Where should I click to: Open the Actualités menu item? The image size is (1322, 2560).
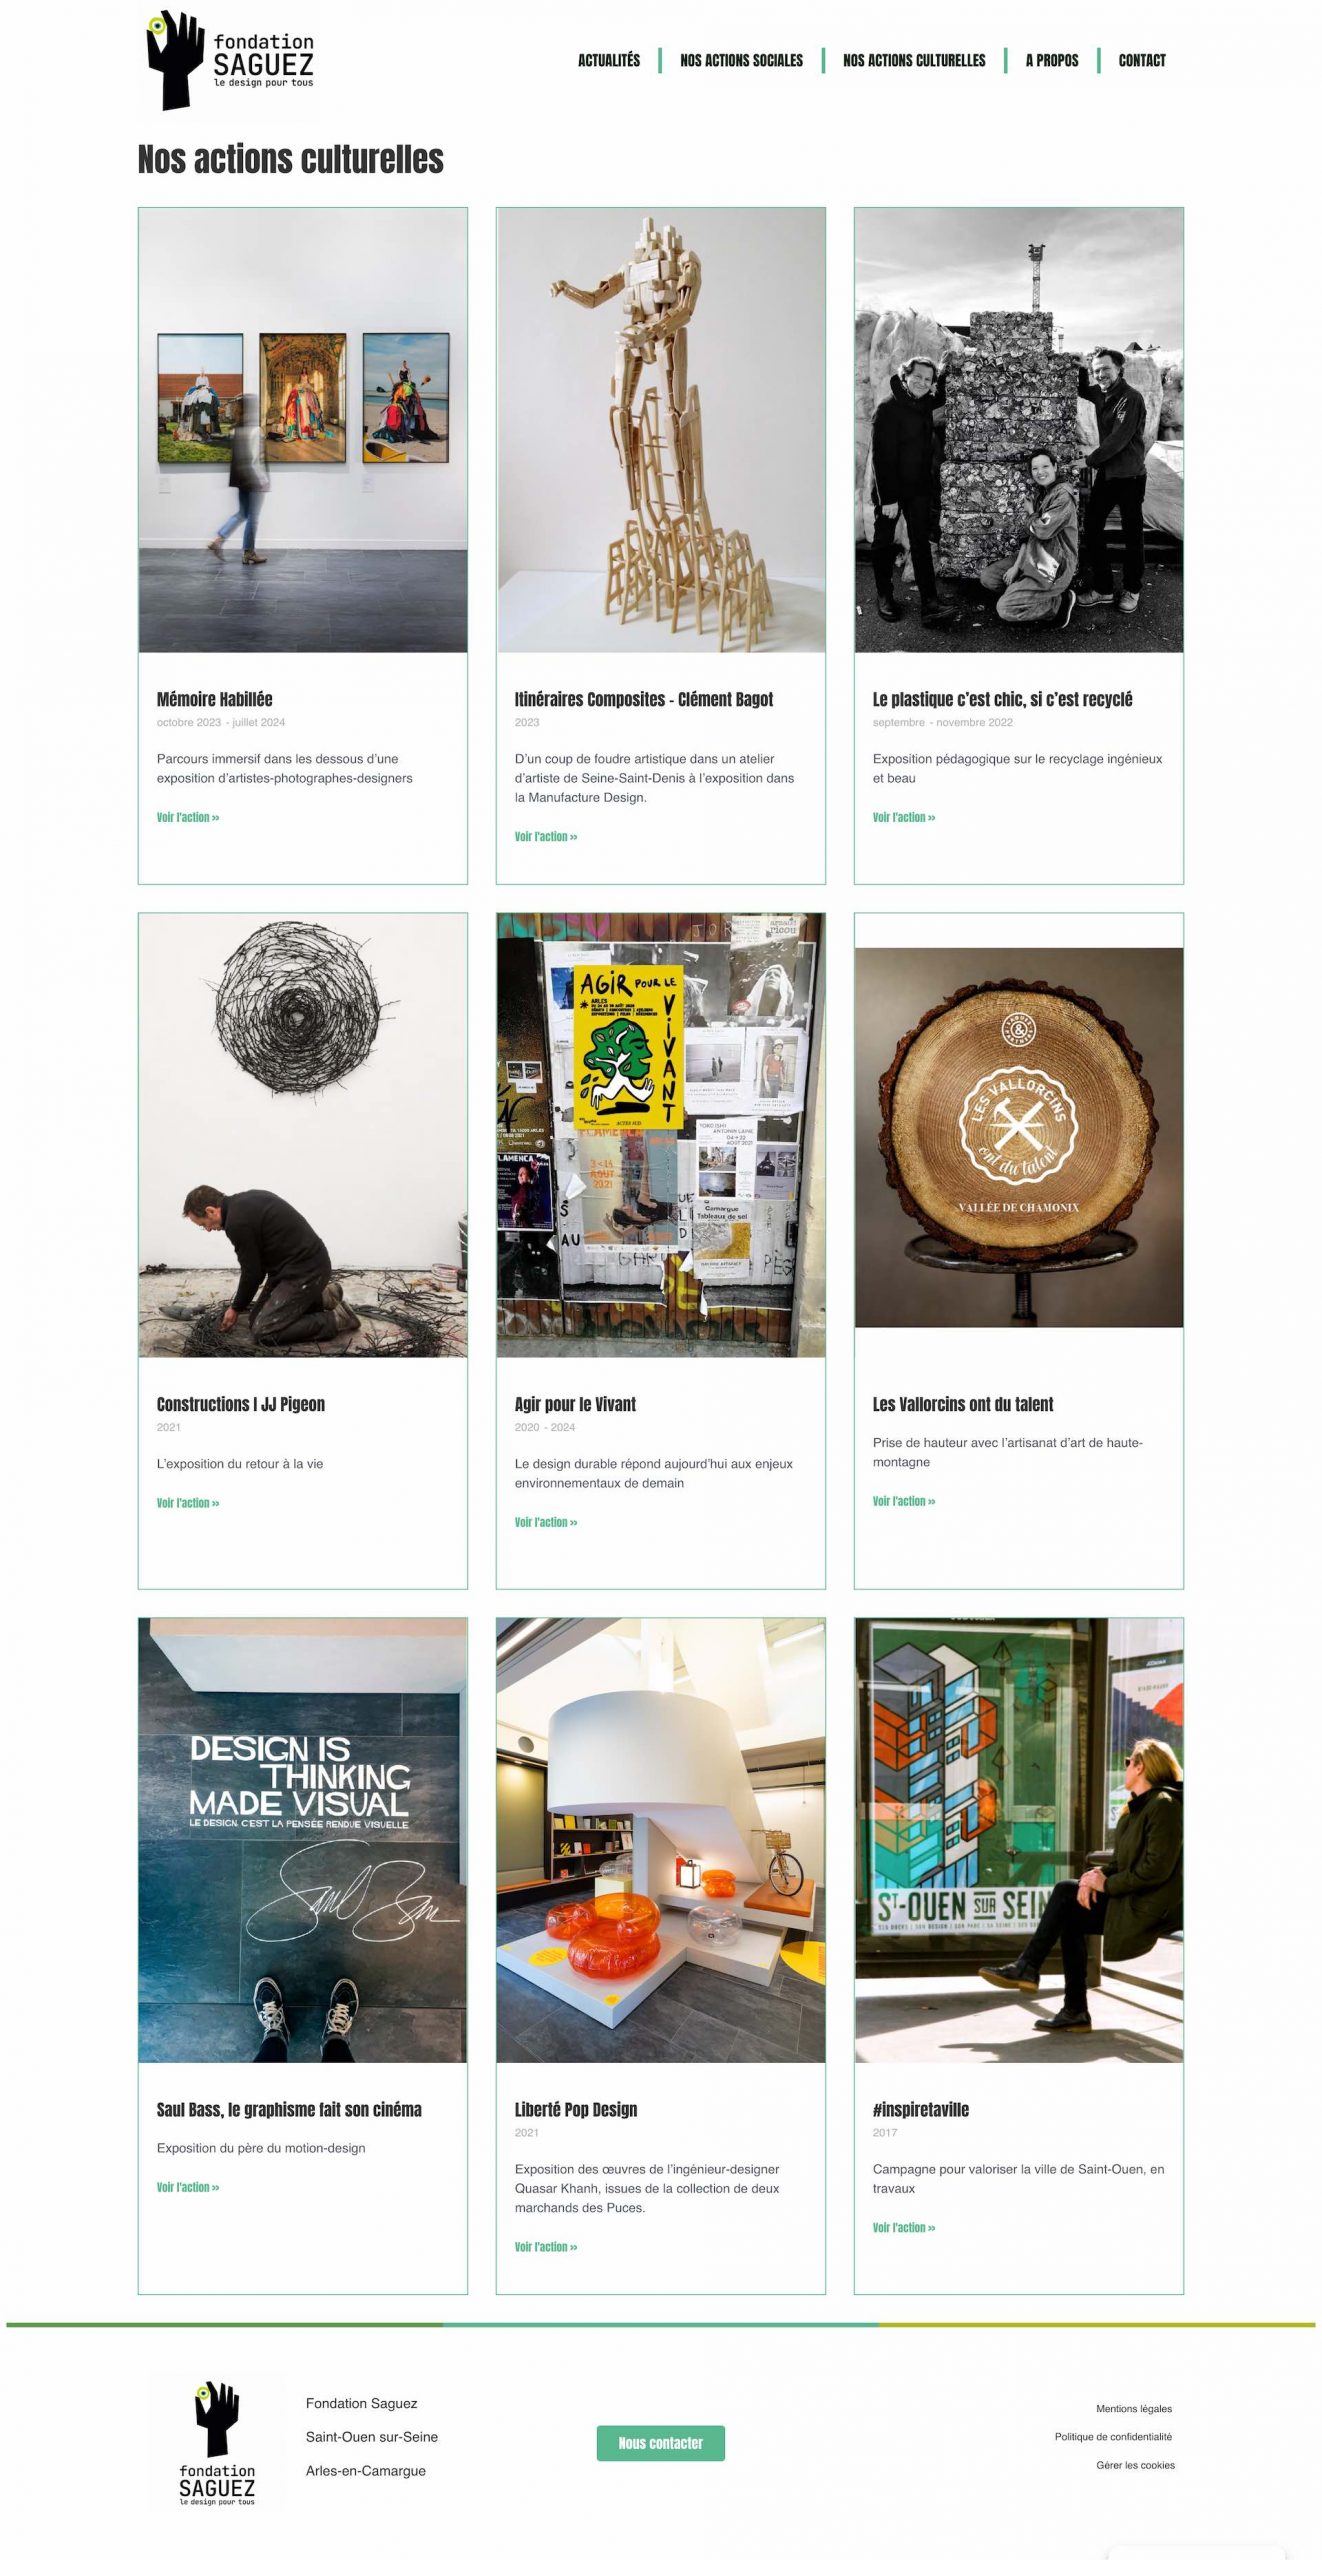(x=608, y=60)
